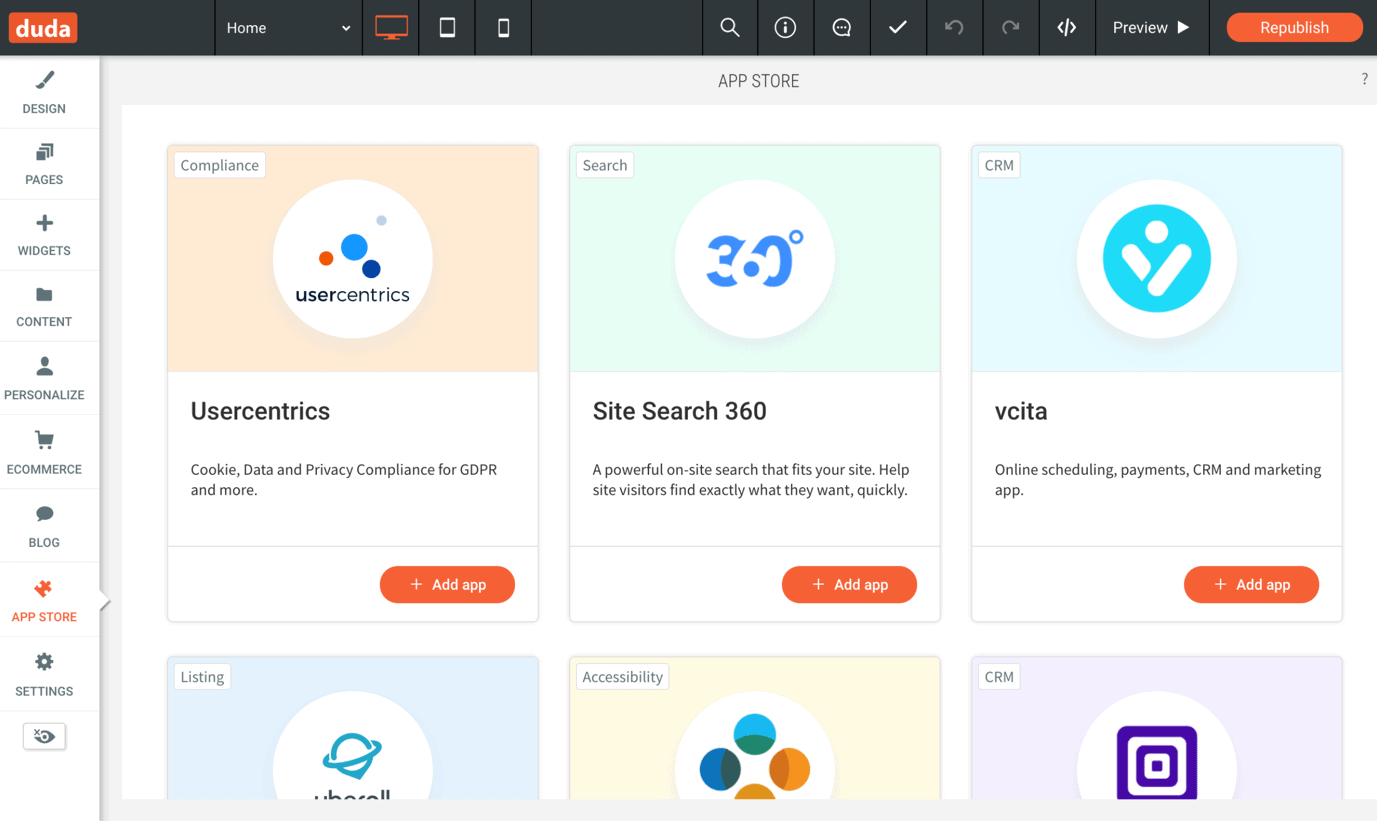Click the Uberall planet logo

coord(353,745)
